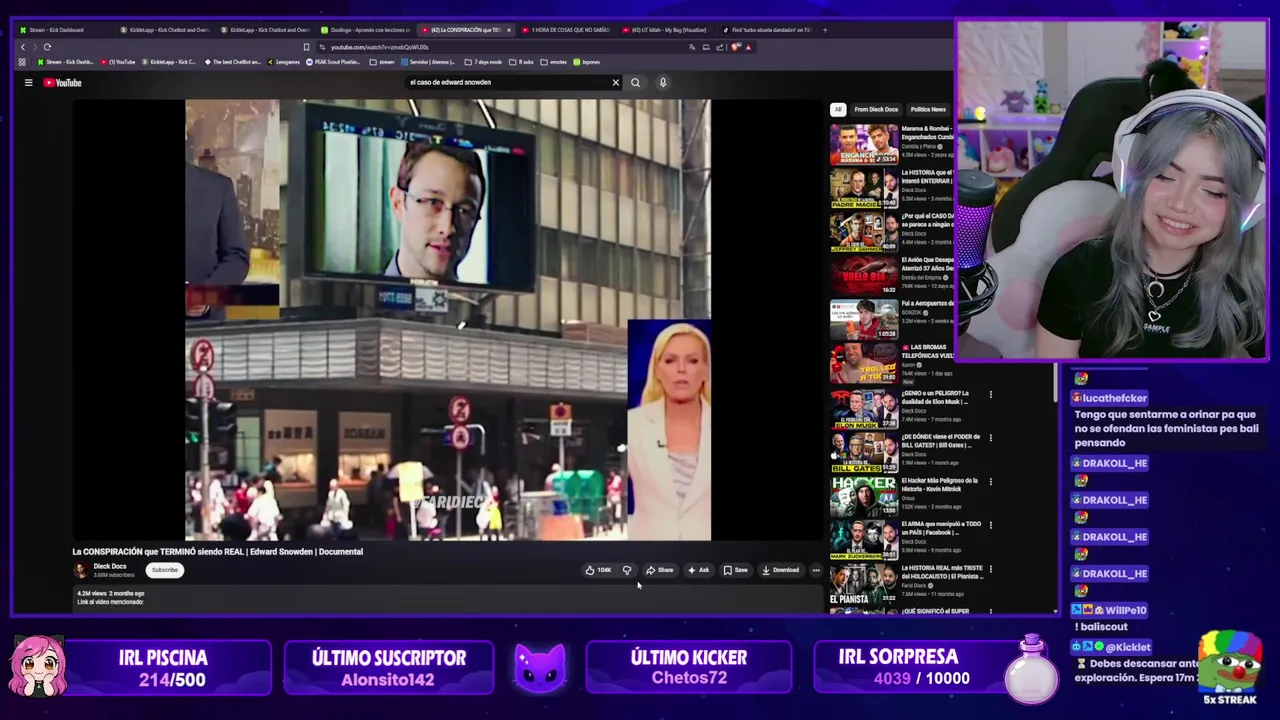Open options menu for the Bill Gates video
This screenshot has width=1280, height=720.
pyautogui.click(x=990, y=439)
